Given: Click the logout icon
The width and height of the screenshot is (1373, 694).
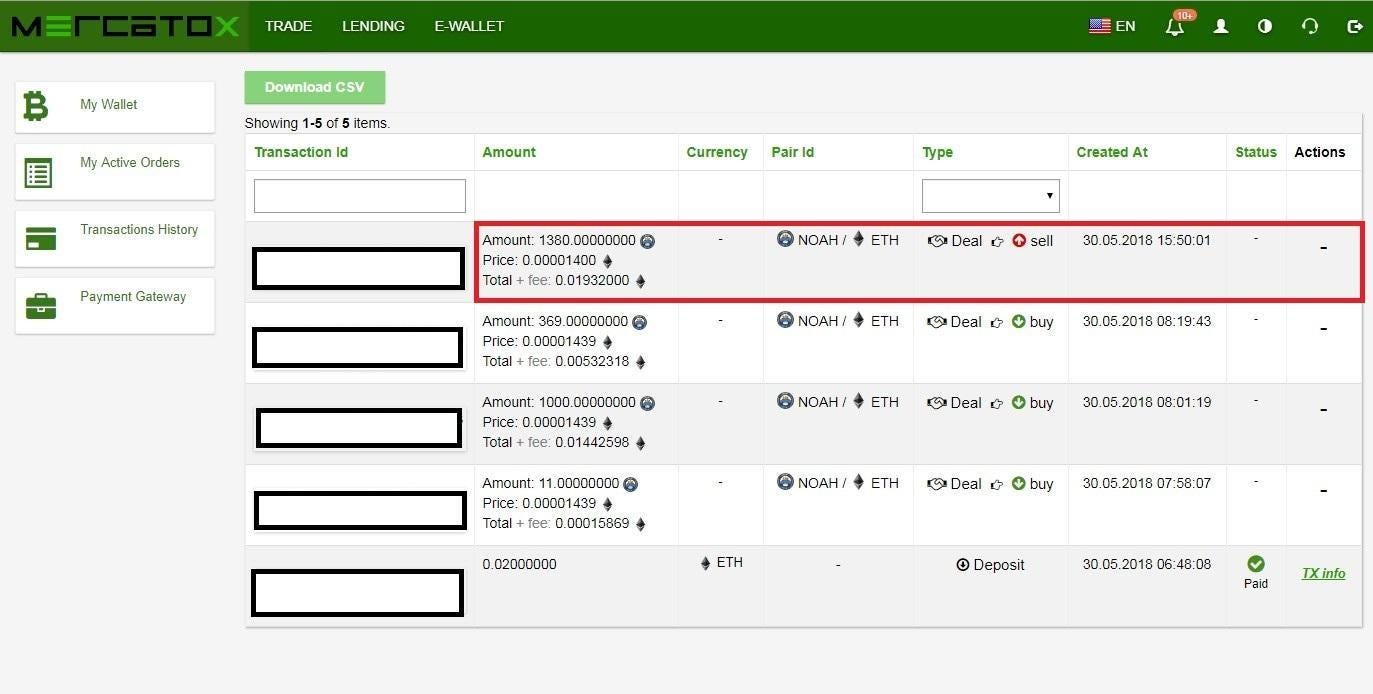Looking at the screenshot, I should [1355, 26].
